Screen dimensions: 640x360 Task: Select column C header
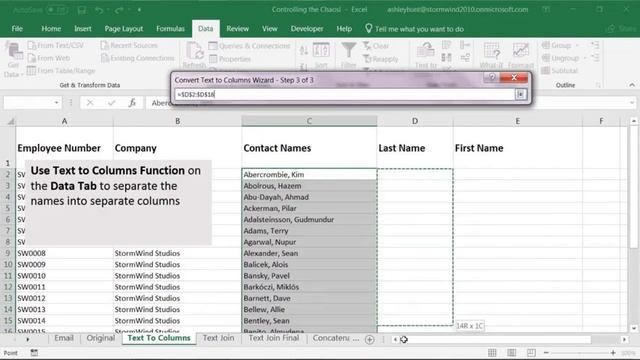tap(309, 121)
